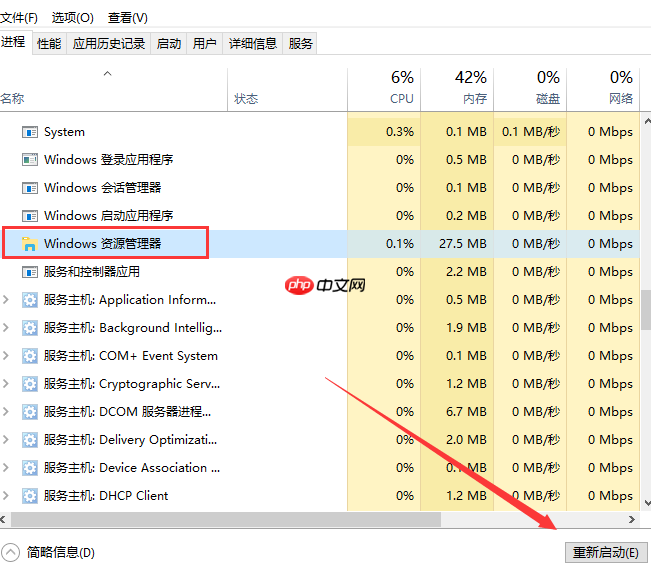Switch to the 启动 tab
This screenshot has height=571, width=651.
pos(169,44)
